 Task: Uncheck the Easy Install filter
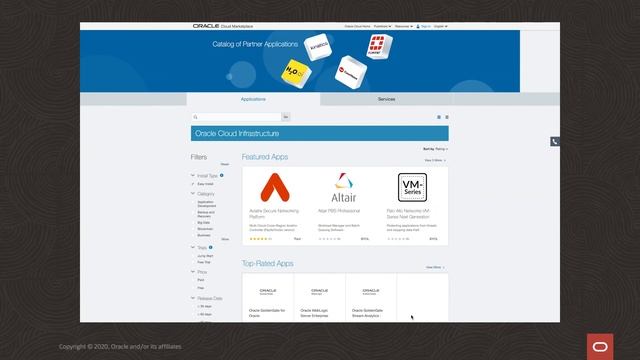pyautogui.click(x=193, y=184)
